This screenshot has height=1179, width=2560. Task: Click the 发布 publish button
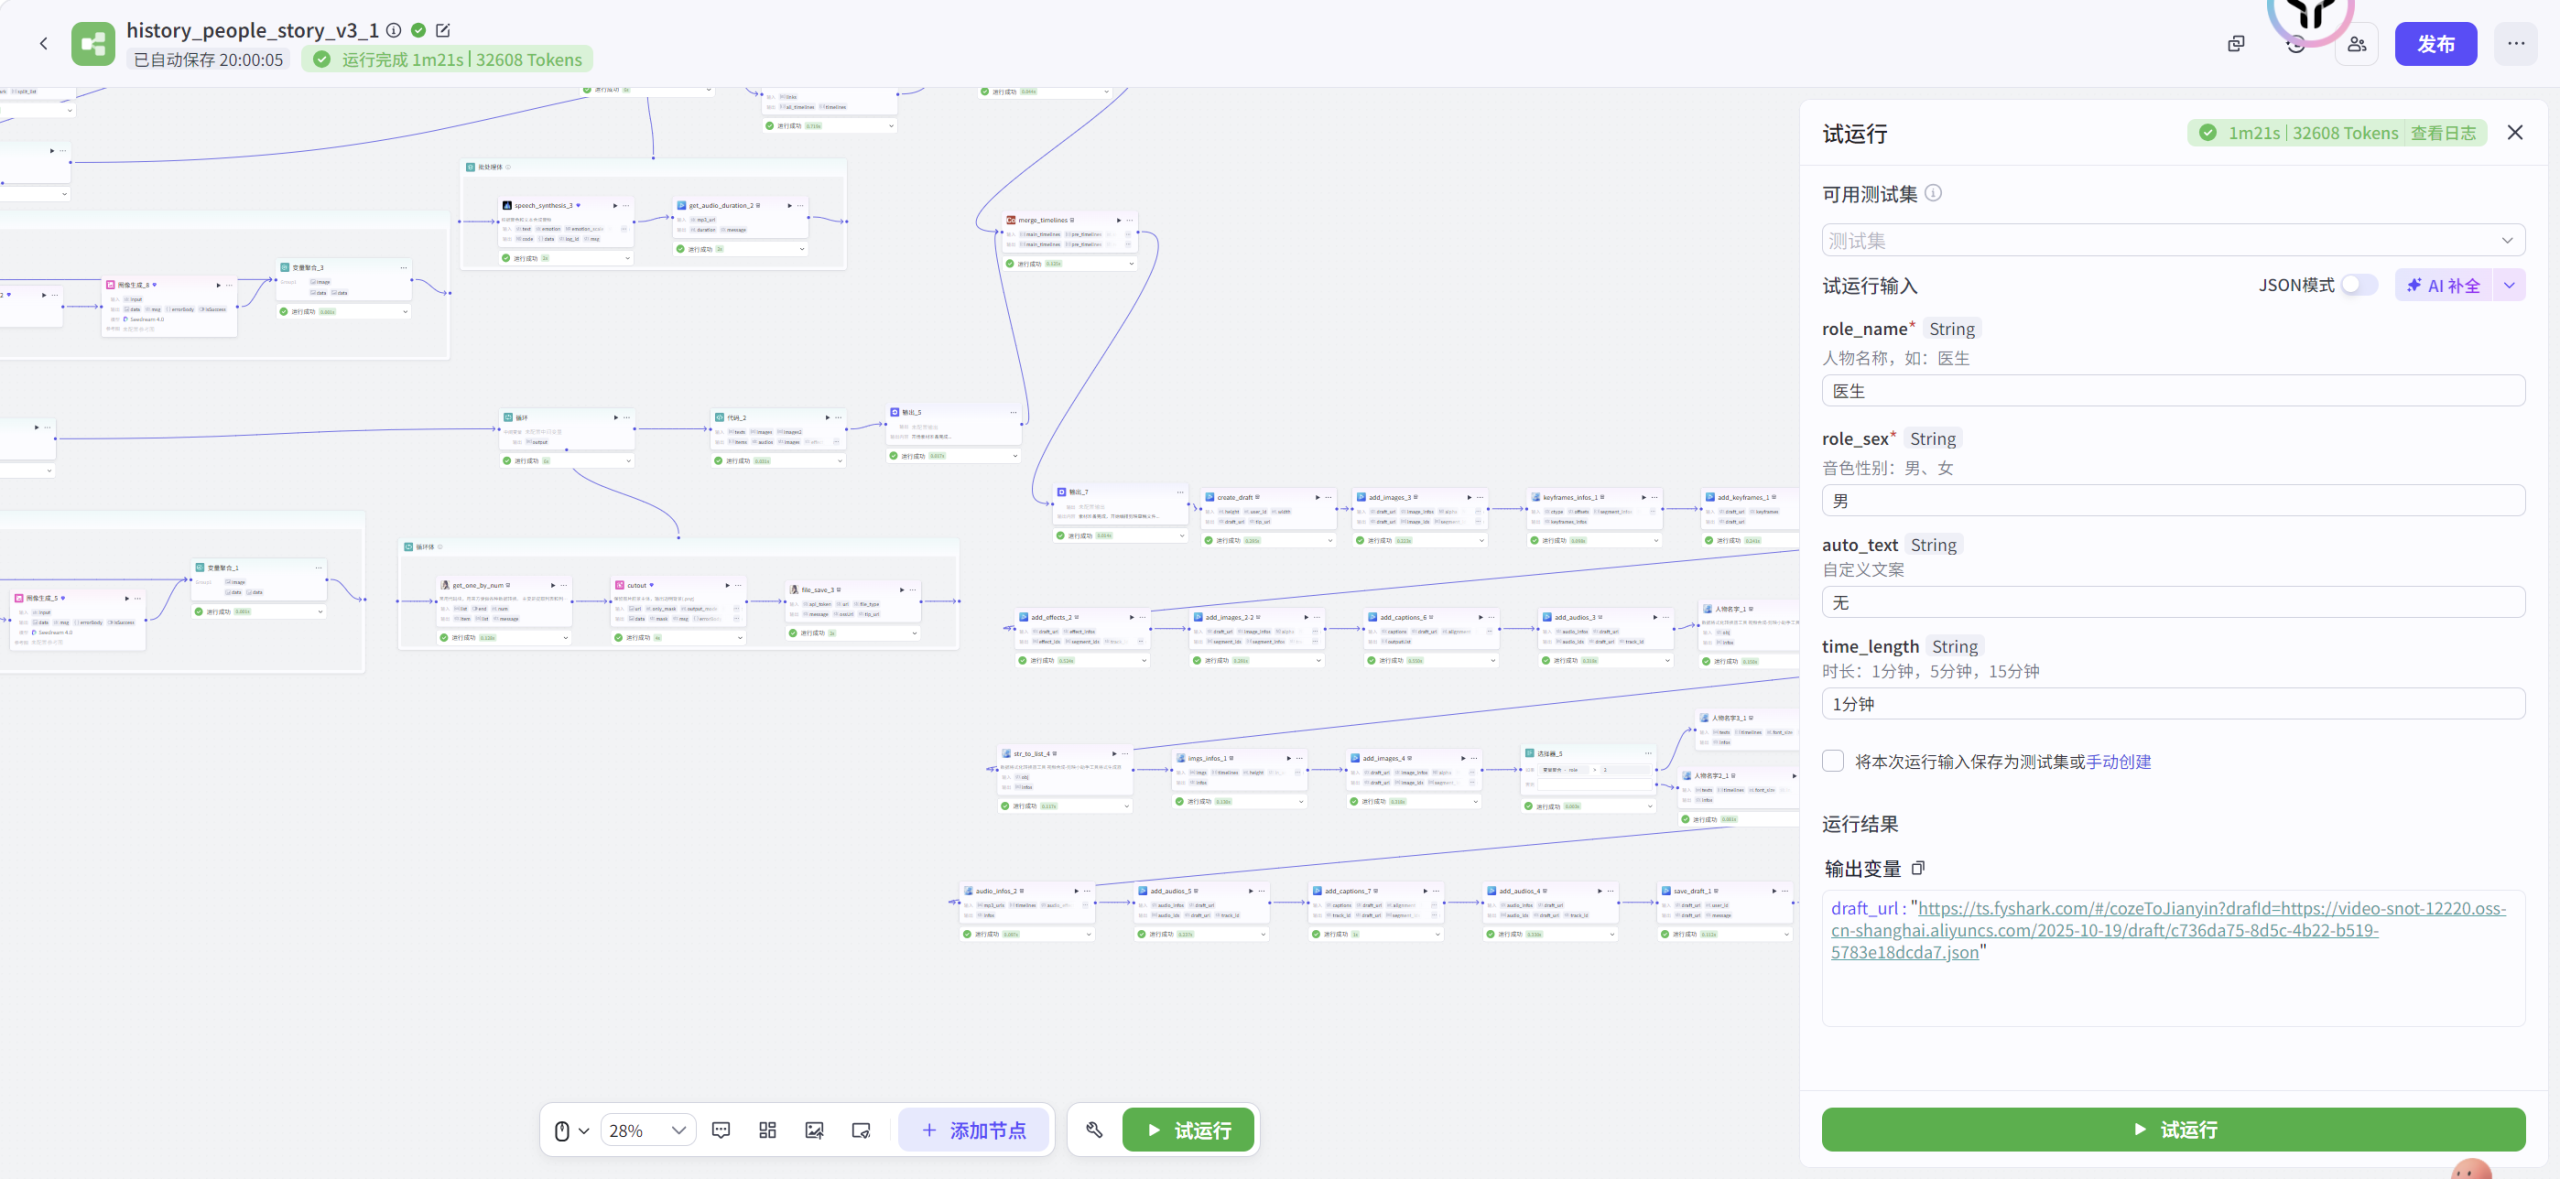point(2435,44)
